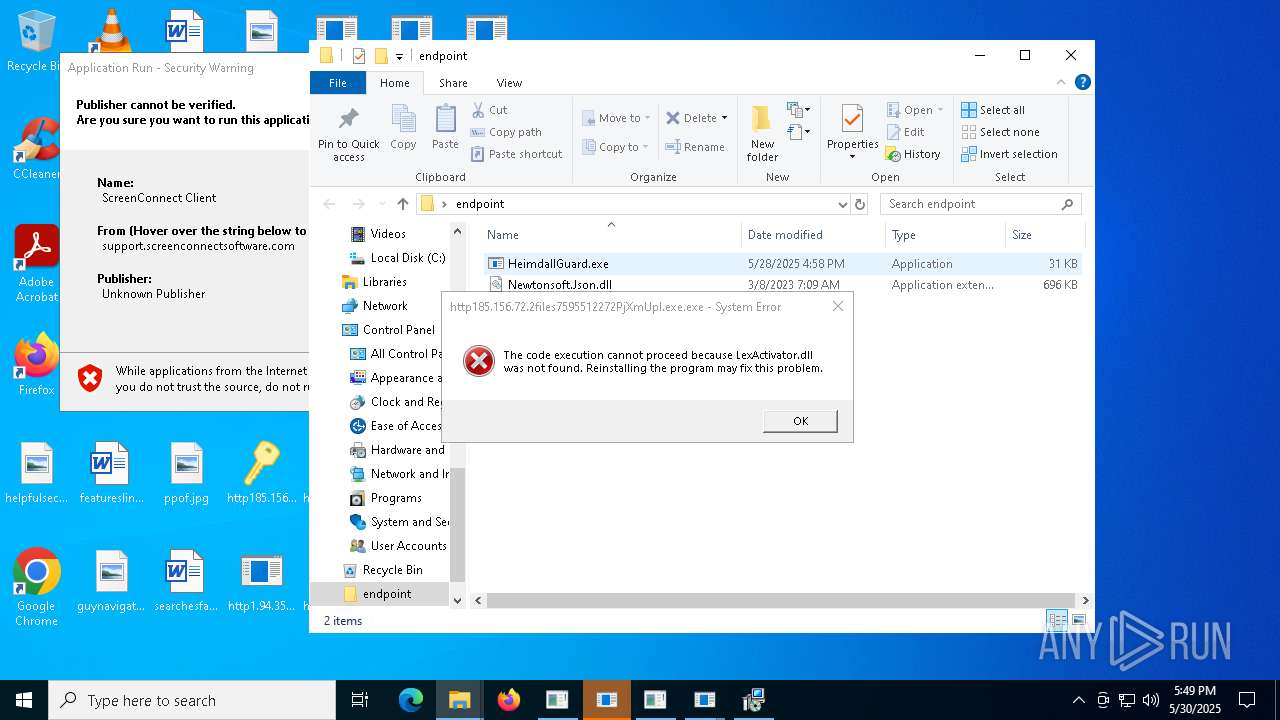Select Videos in the navigation pane

(x=388, y=234)
